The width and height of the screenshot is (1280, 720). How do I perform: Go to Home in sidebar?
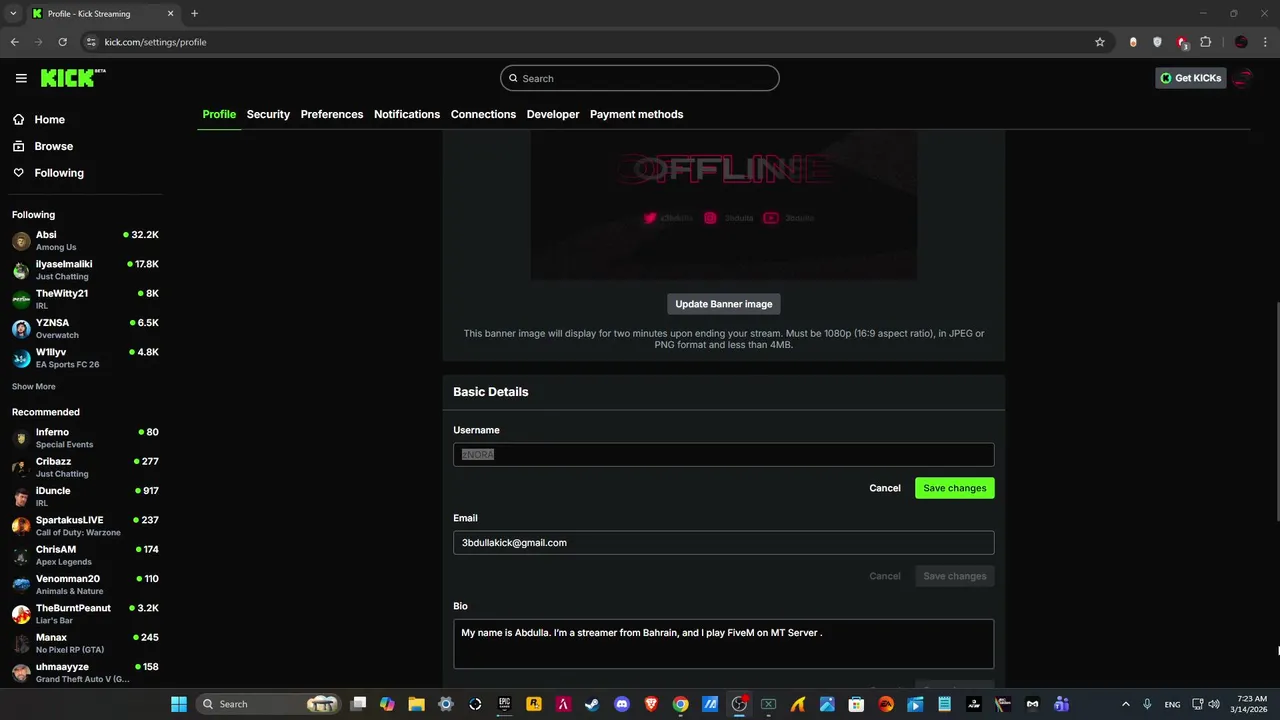coord(49,119)
